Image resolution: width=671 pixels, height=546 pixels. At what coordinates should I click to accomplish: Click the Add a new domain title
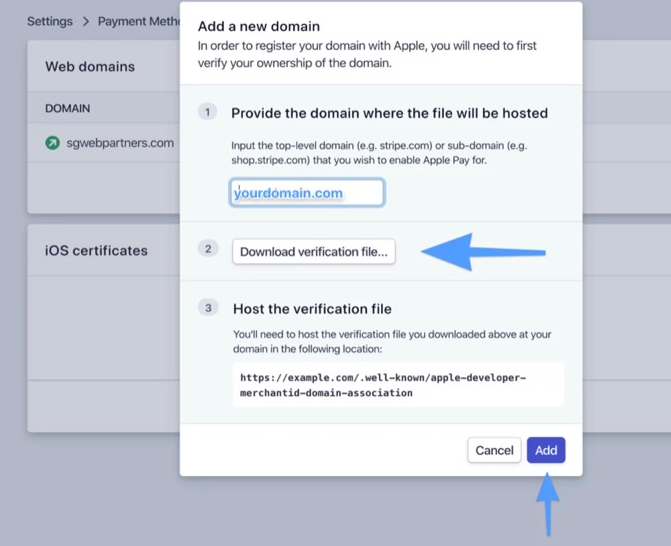click(x=259, y=26)
